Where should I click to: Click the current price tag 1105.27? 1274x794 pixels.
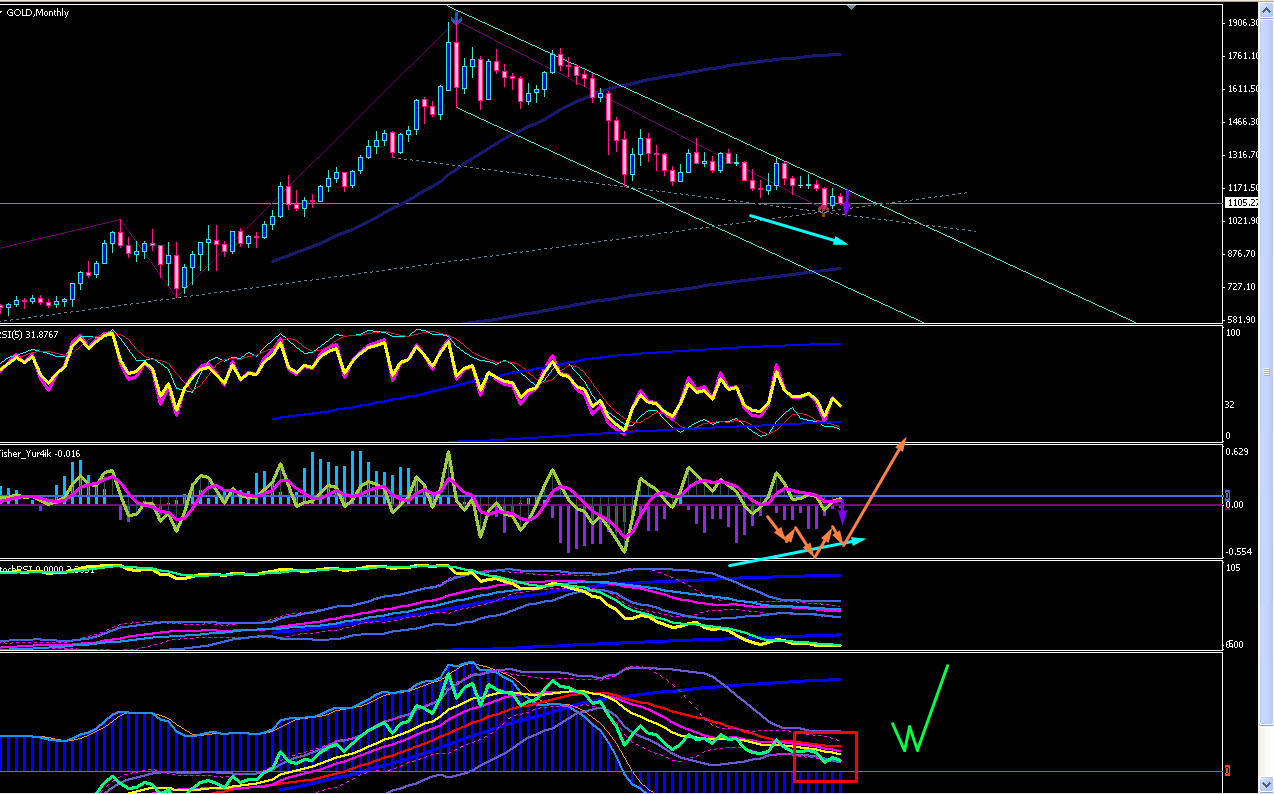[x=1240, y=203]
